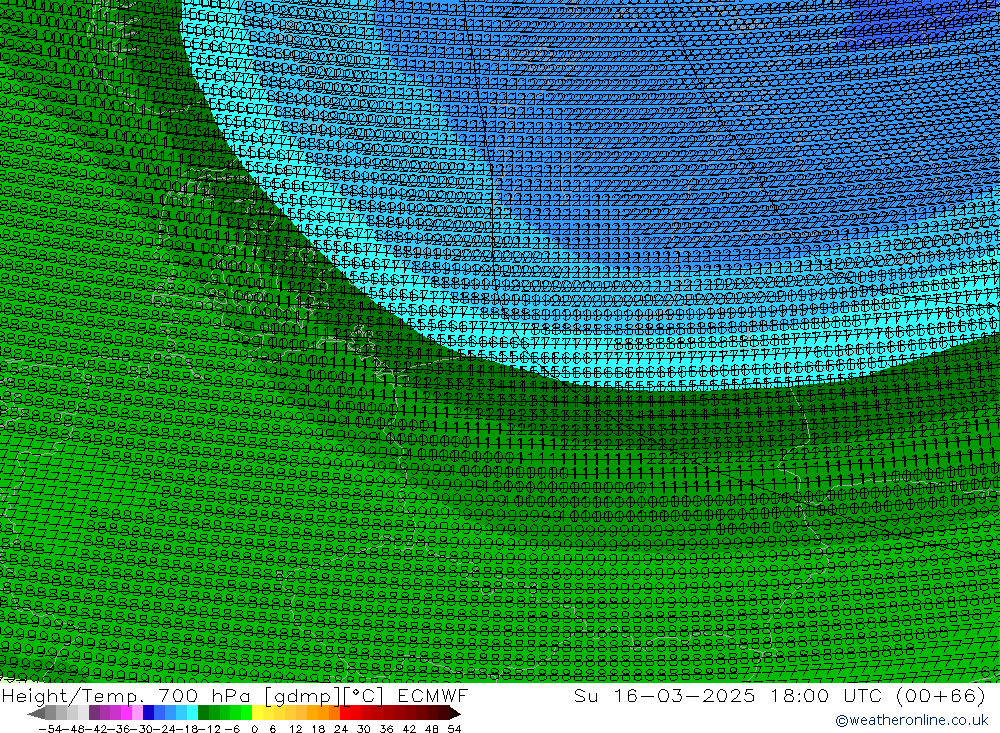Click the dark right arrow of the colorbar
This screenshot has width=1000, height=733.
point(455,713)
